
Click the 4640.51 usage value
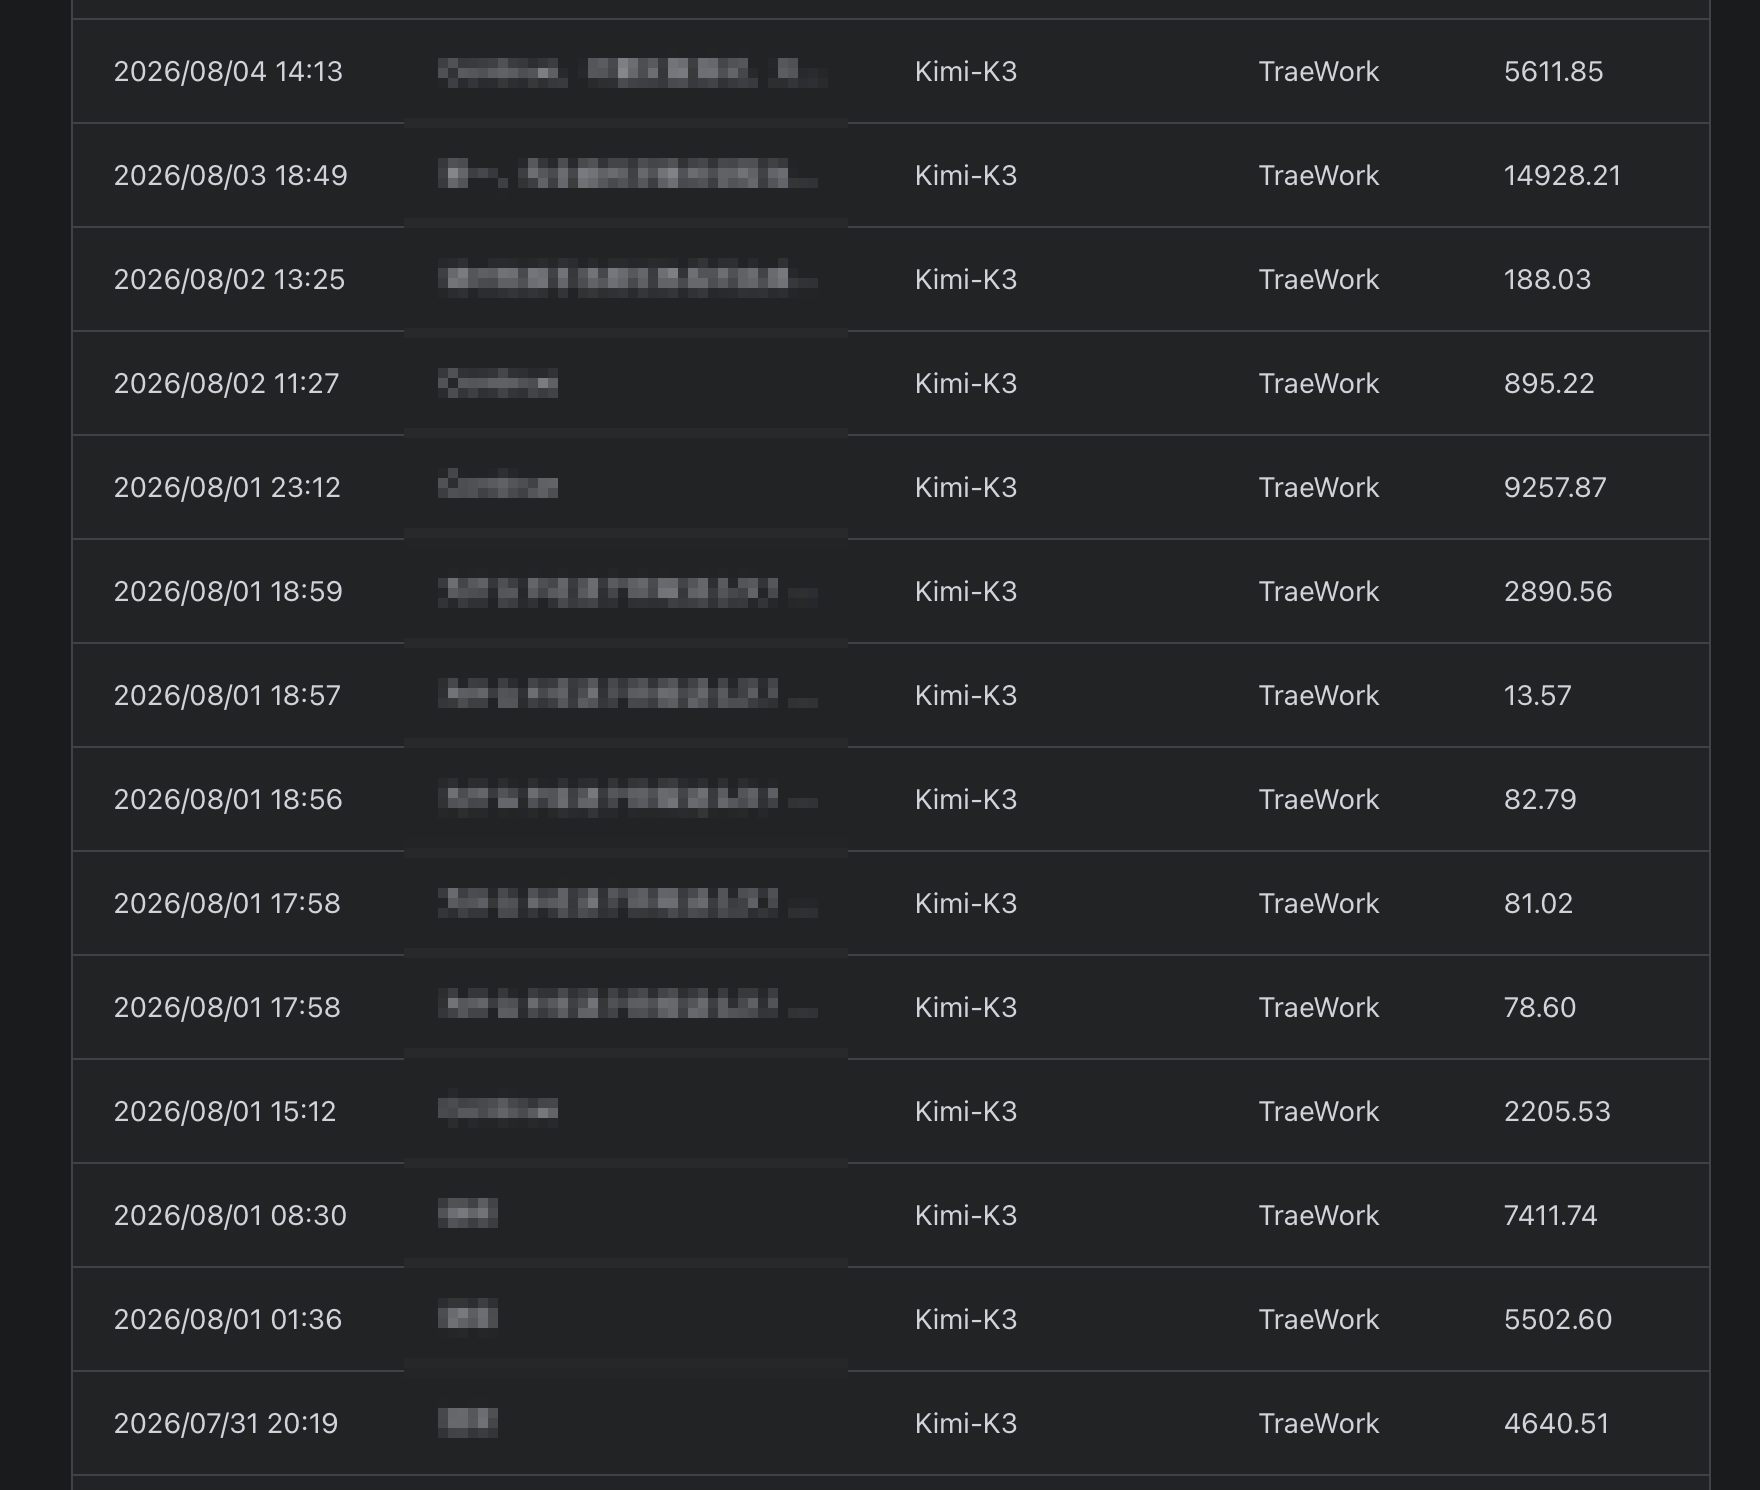(x=1557, y=1424)
